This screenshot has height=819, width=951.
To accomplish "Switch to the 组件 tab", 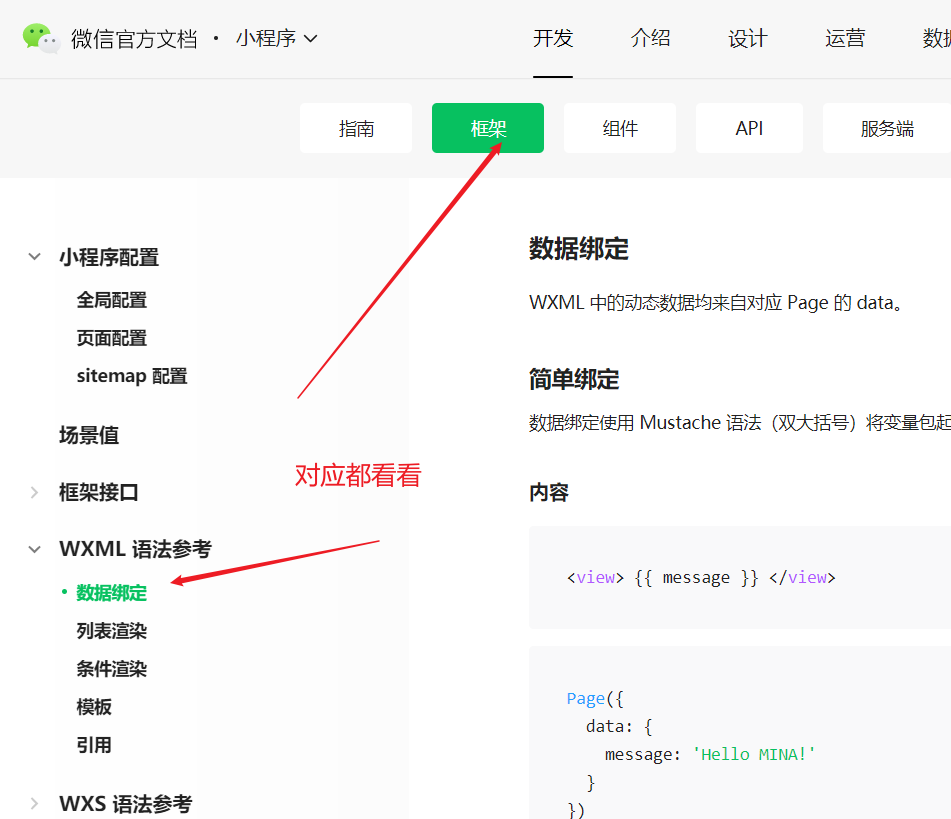I will point(620,128).
